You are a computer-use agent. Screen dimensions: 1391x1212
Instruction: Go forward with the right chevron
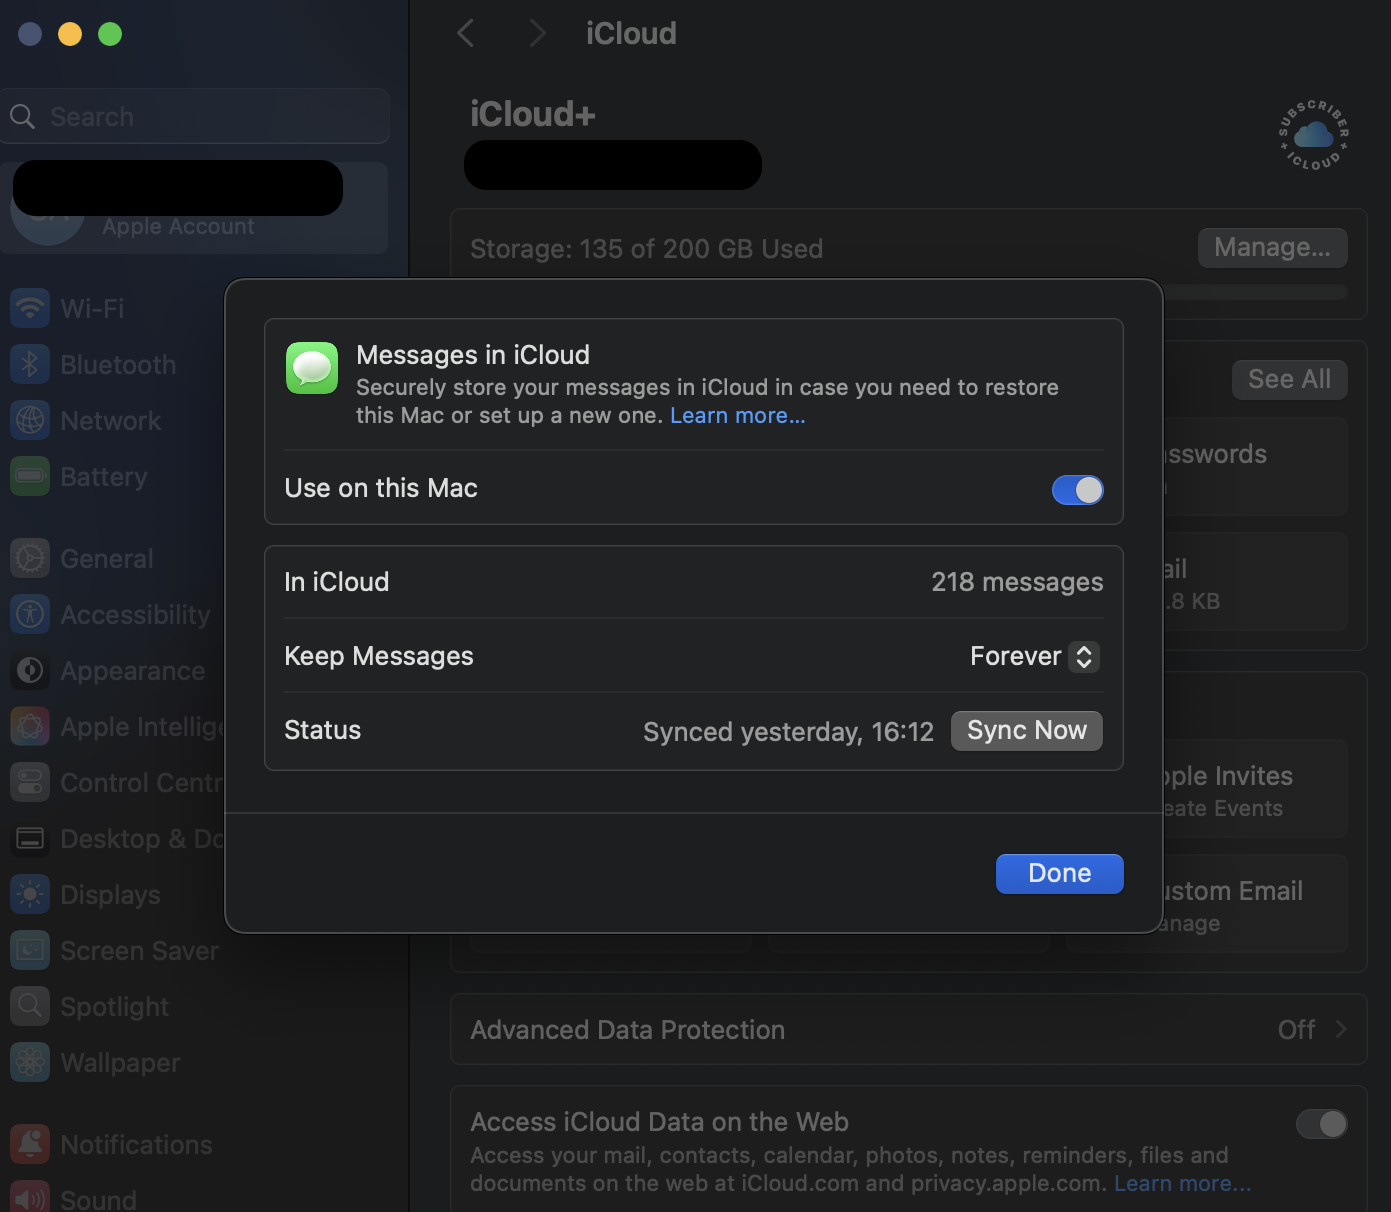pyautogui.click(x=538, y=33)
